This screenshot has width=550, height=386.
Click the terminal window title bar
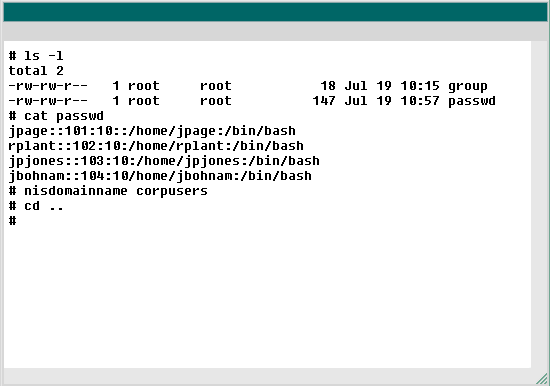coord(275,12)
